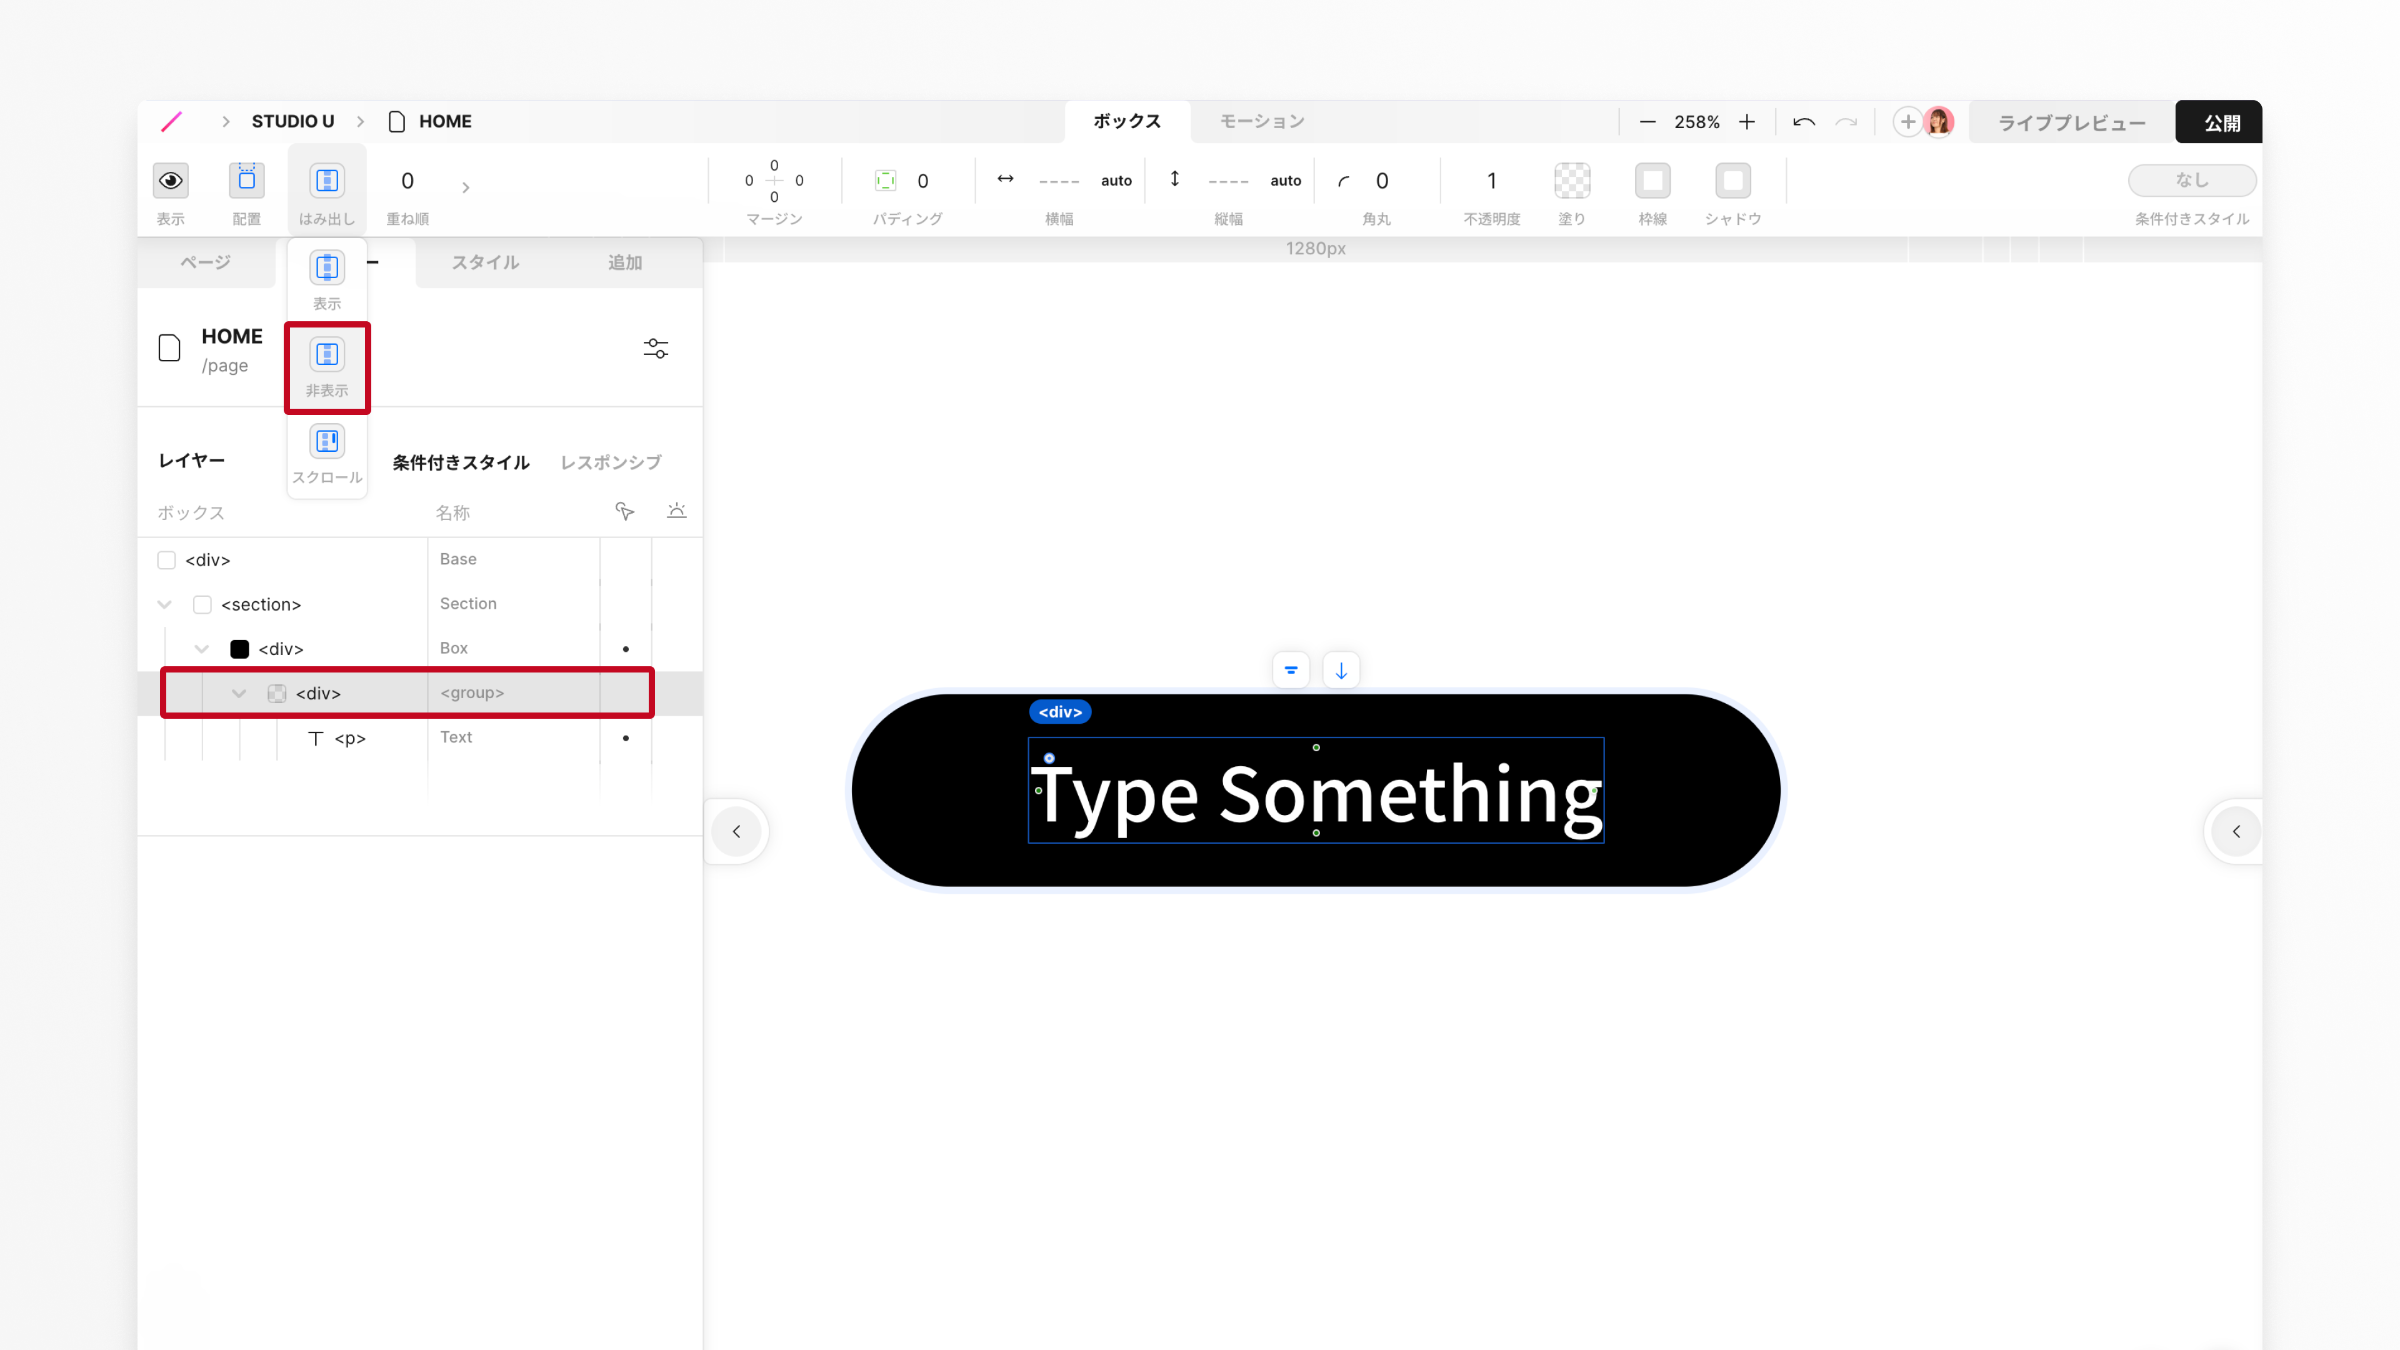Viewport: 2400px width, 1350px height.
Task: Select the p Text layer
Action: (x=420, y=738)
